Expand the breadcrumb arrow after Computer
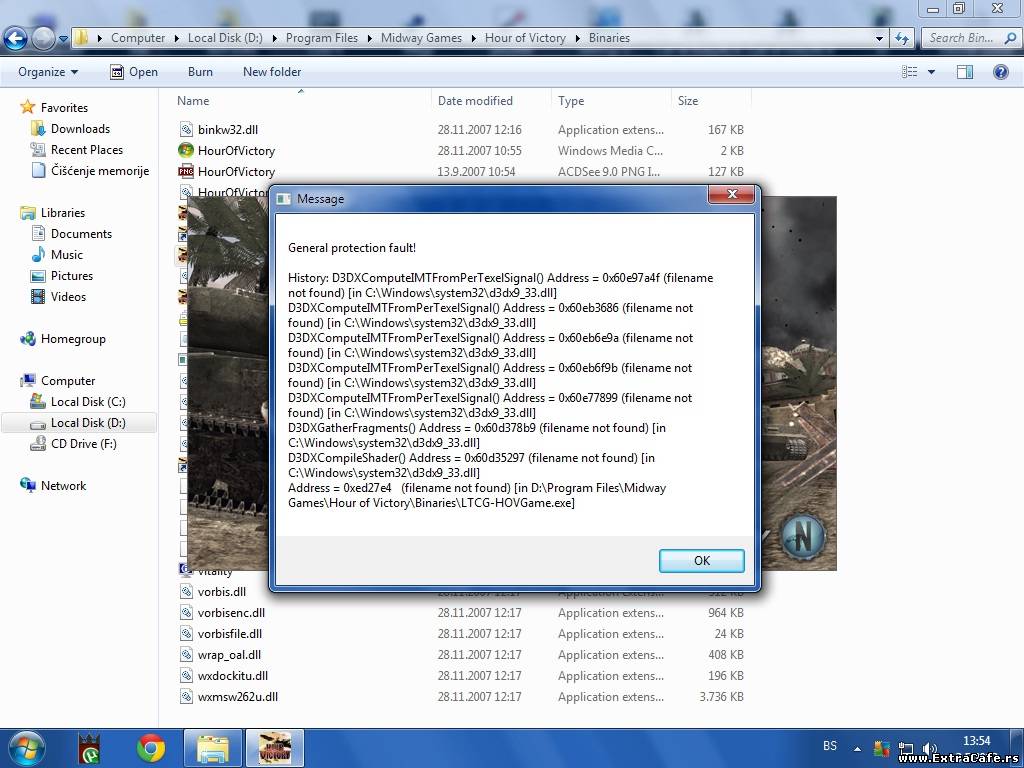The width and height of the screenshot is (1024, 768). 176,38
